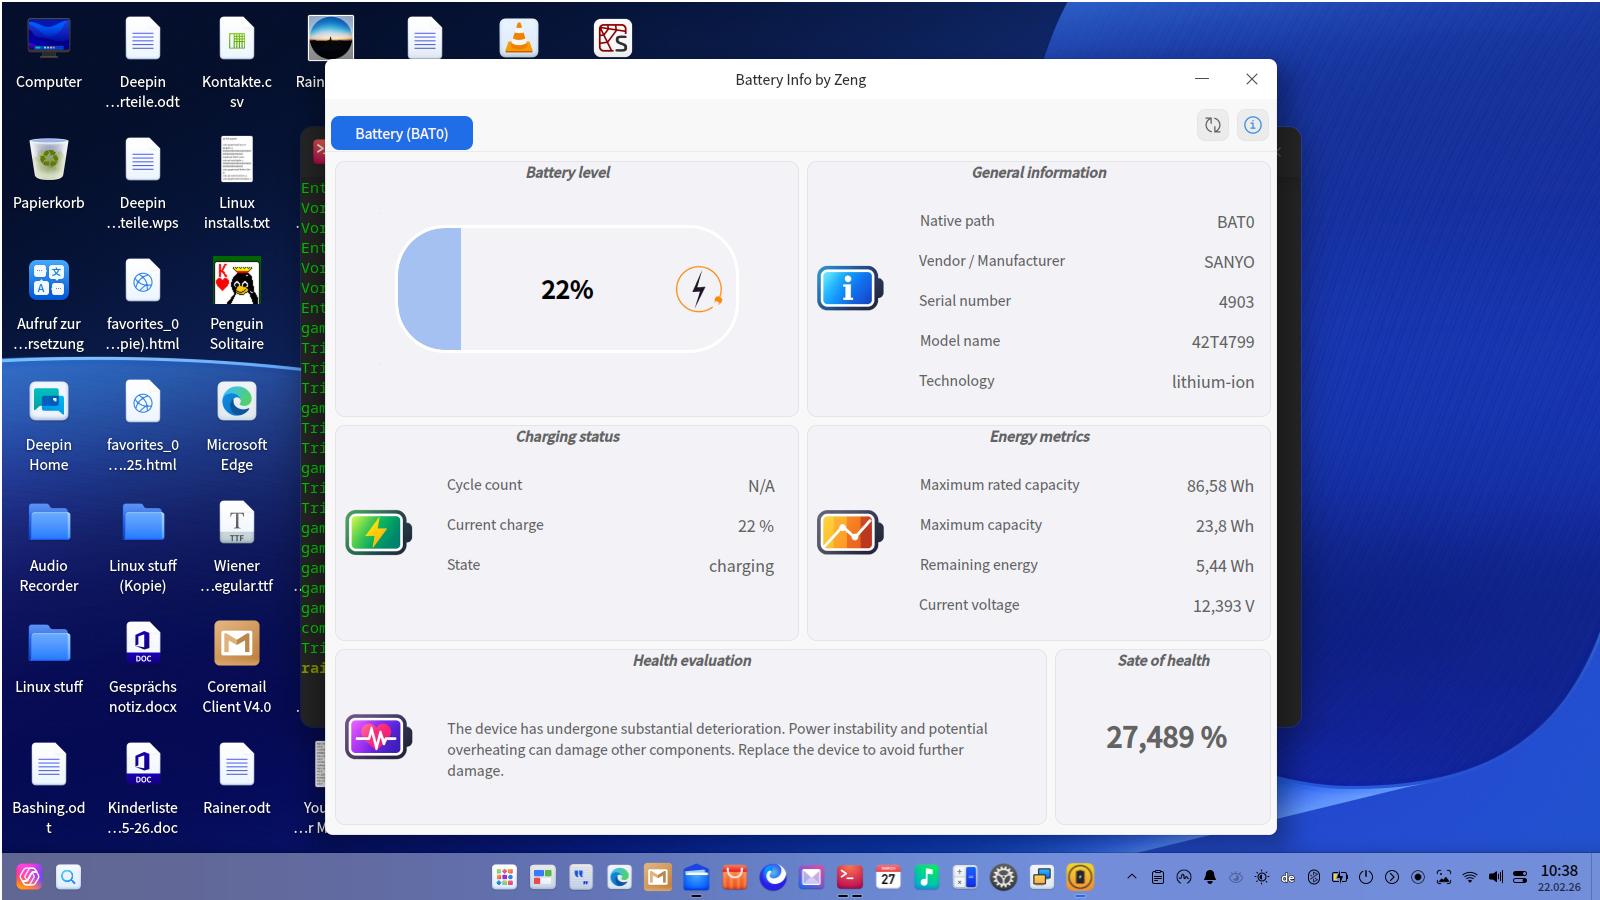Image resolution: width=1600 pixels, height=900 pixels.
Task: Click the de keyboard layout indicator
Action: tap(1288, 877)
